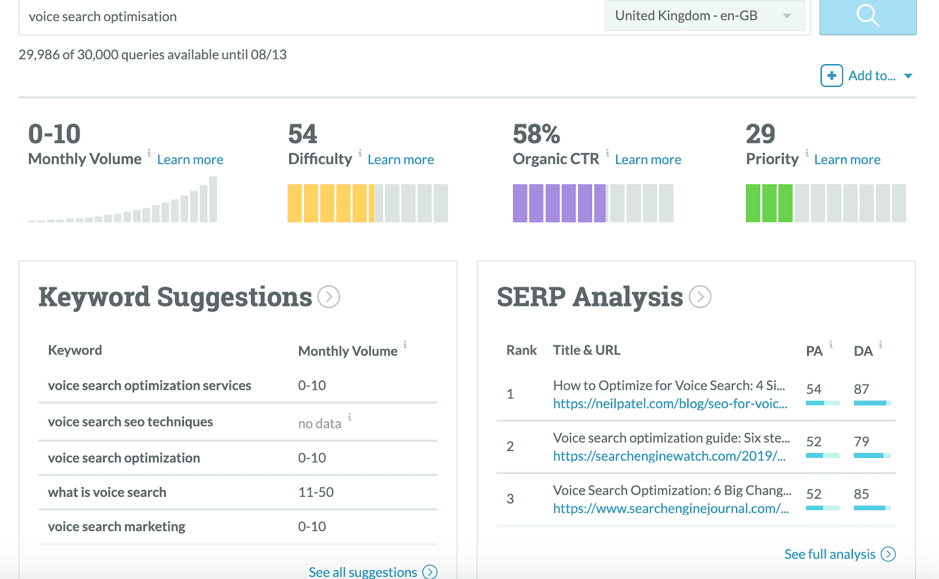The width and height of the screenshot is (939, 579).
Task: Open the United Kingdom locale dropdown
Action: [703, 15]
